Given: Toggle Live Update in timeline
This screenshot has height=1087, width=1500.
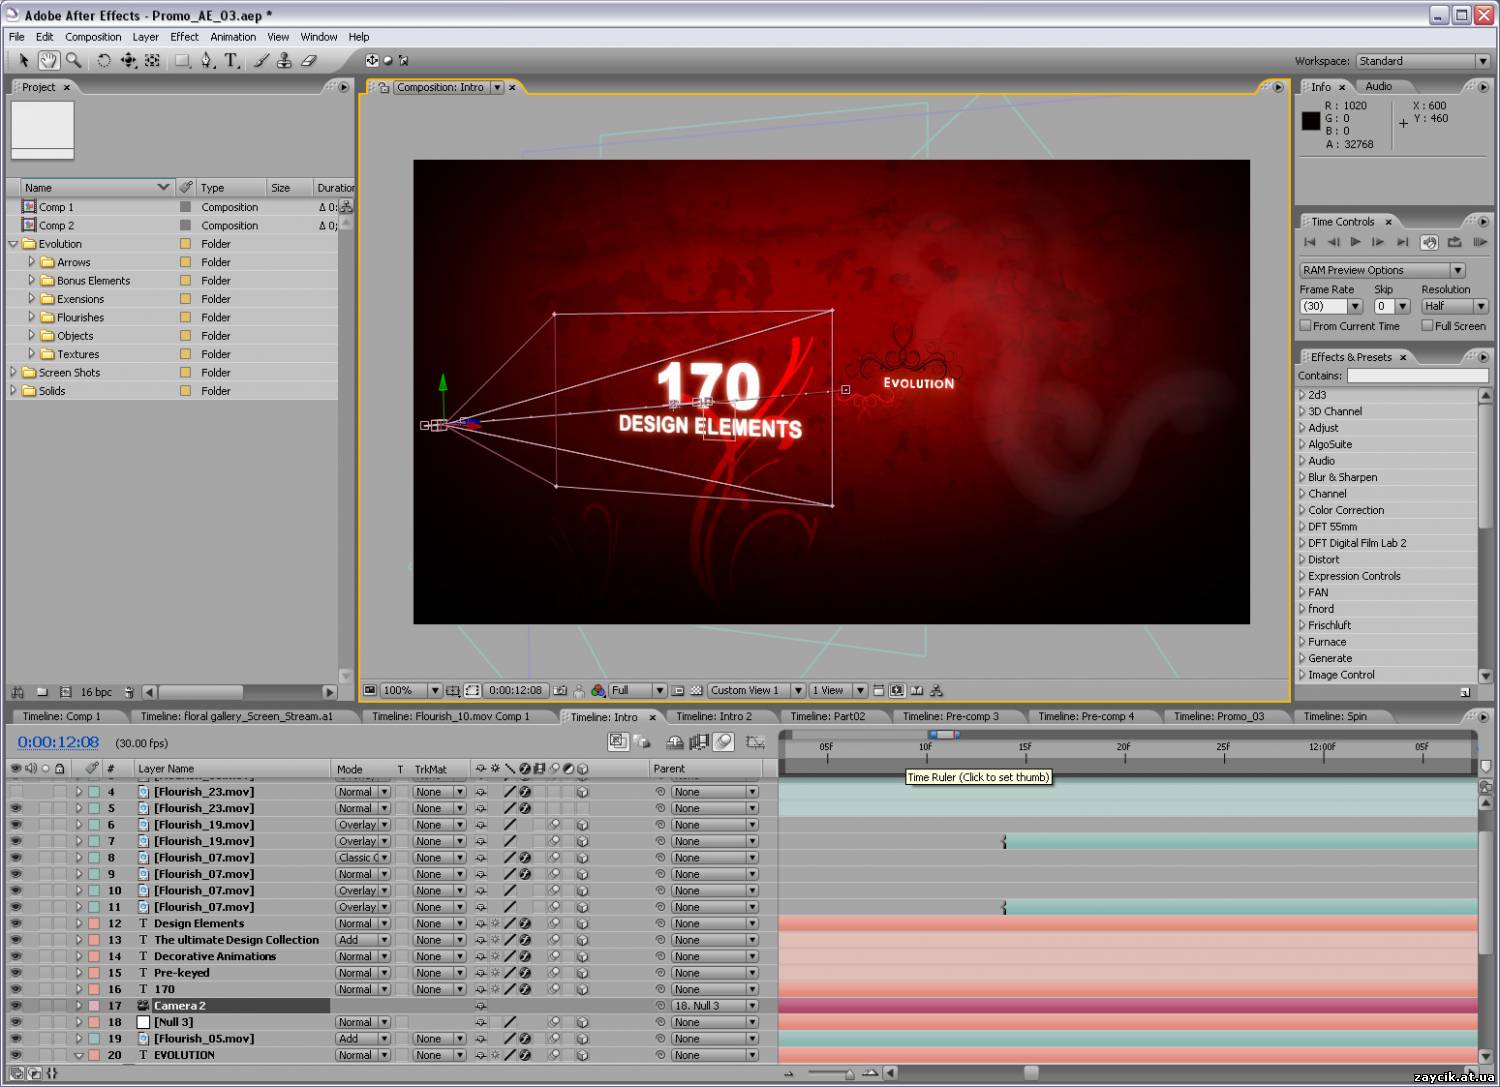Looking at the screenshot, I should (618, 742).
